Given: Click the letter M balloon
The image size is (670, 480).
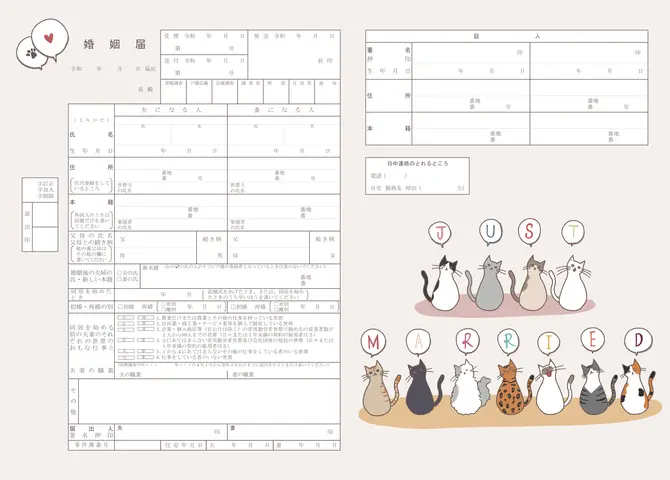Looking at the screenshot, I should [373, 342].
